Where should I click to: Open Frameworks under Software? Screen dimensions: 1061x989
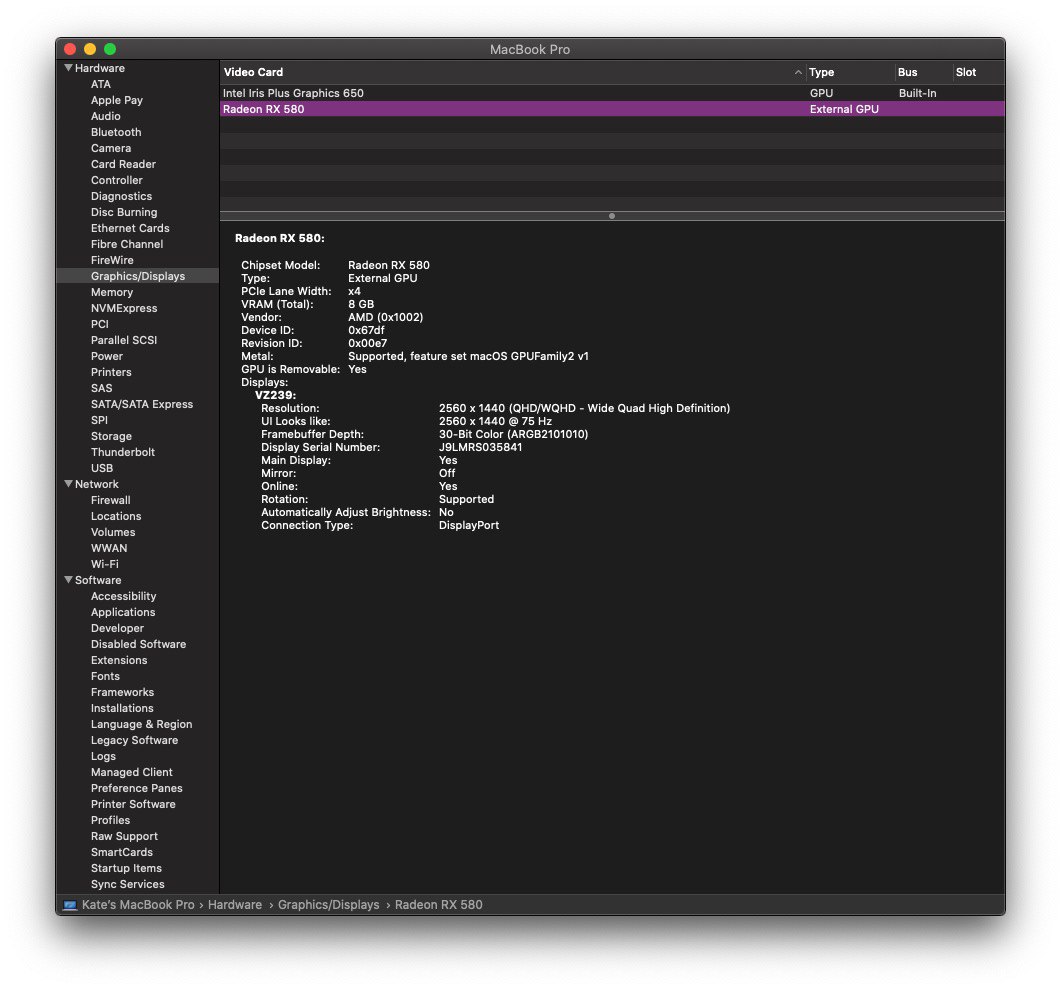[122, 693]
